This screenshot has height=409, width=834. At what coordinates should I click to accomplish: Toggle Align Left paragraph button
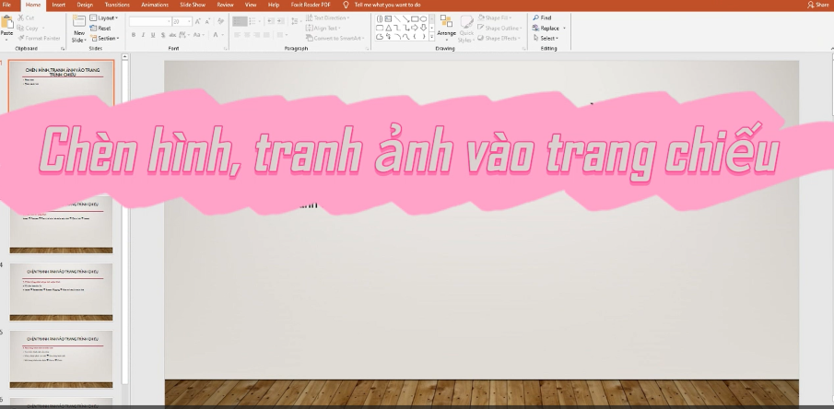(237, 35)
